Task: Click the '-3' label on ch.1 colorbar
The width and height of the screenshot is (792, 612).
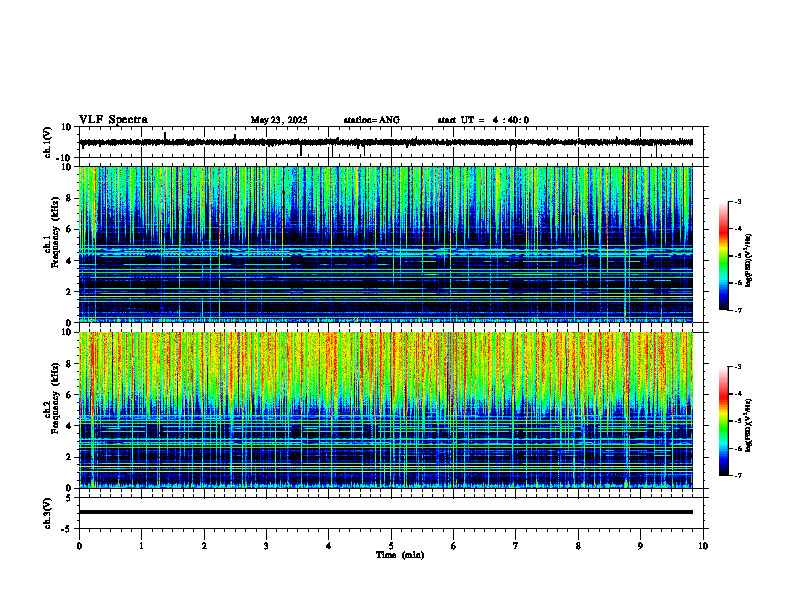Action: coord(737,202)
